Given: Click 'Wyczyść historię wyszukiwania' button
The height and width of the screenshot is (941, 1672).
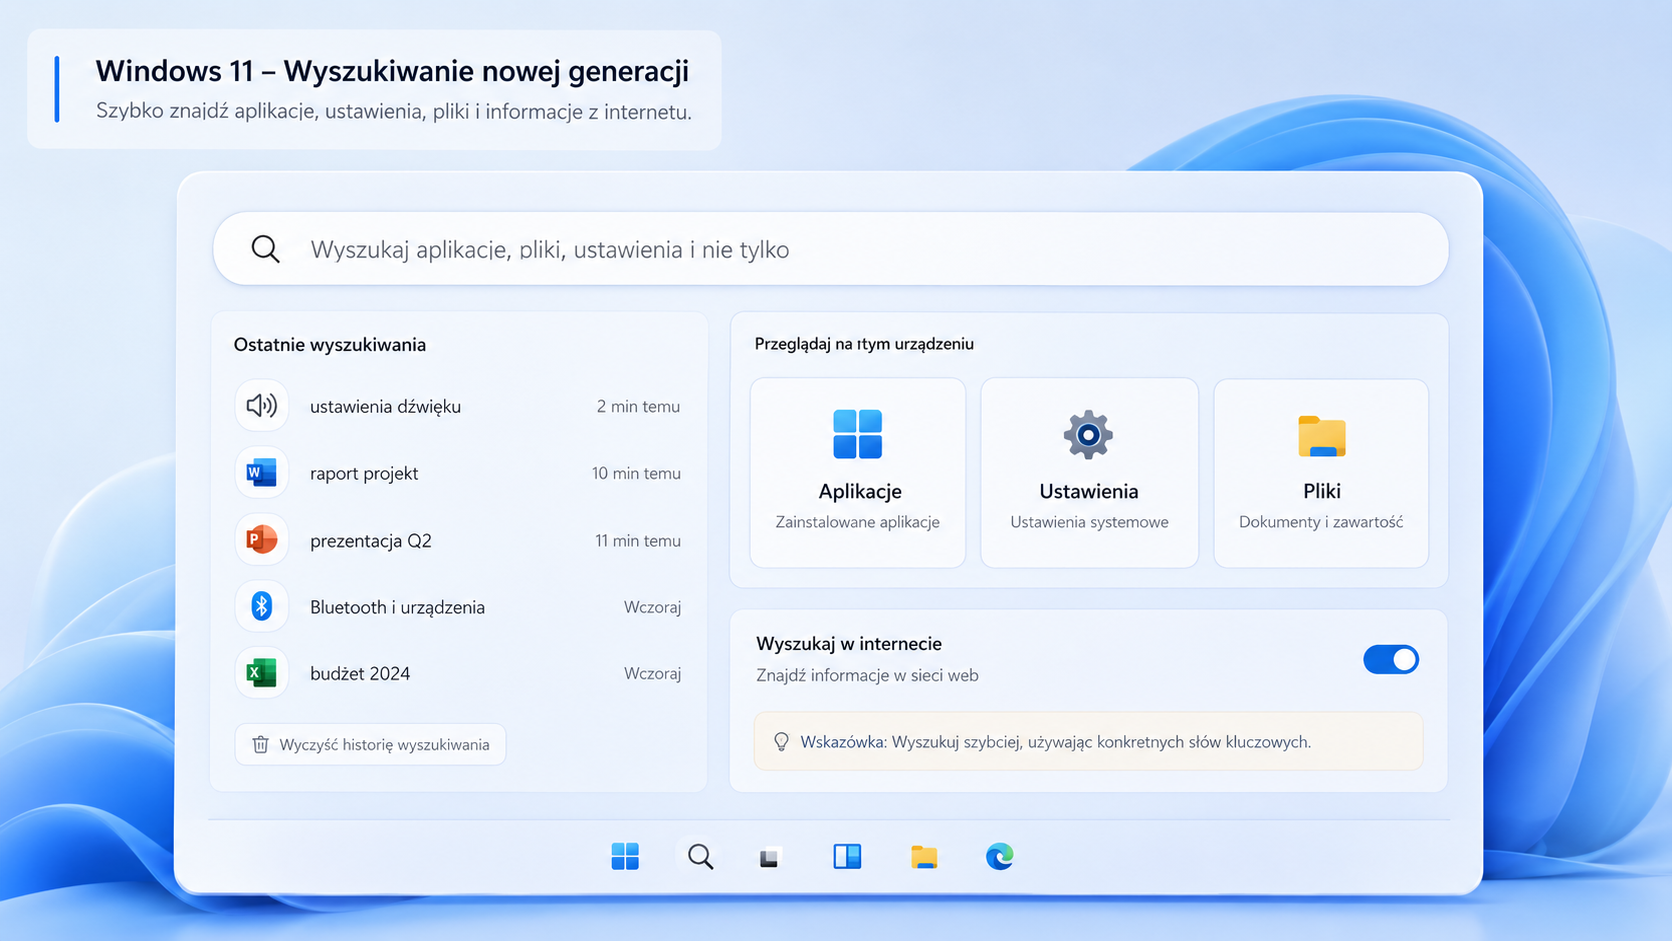Looking at the screenshot, I should 370,744.
